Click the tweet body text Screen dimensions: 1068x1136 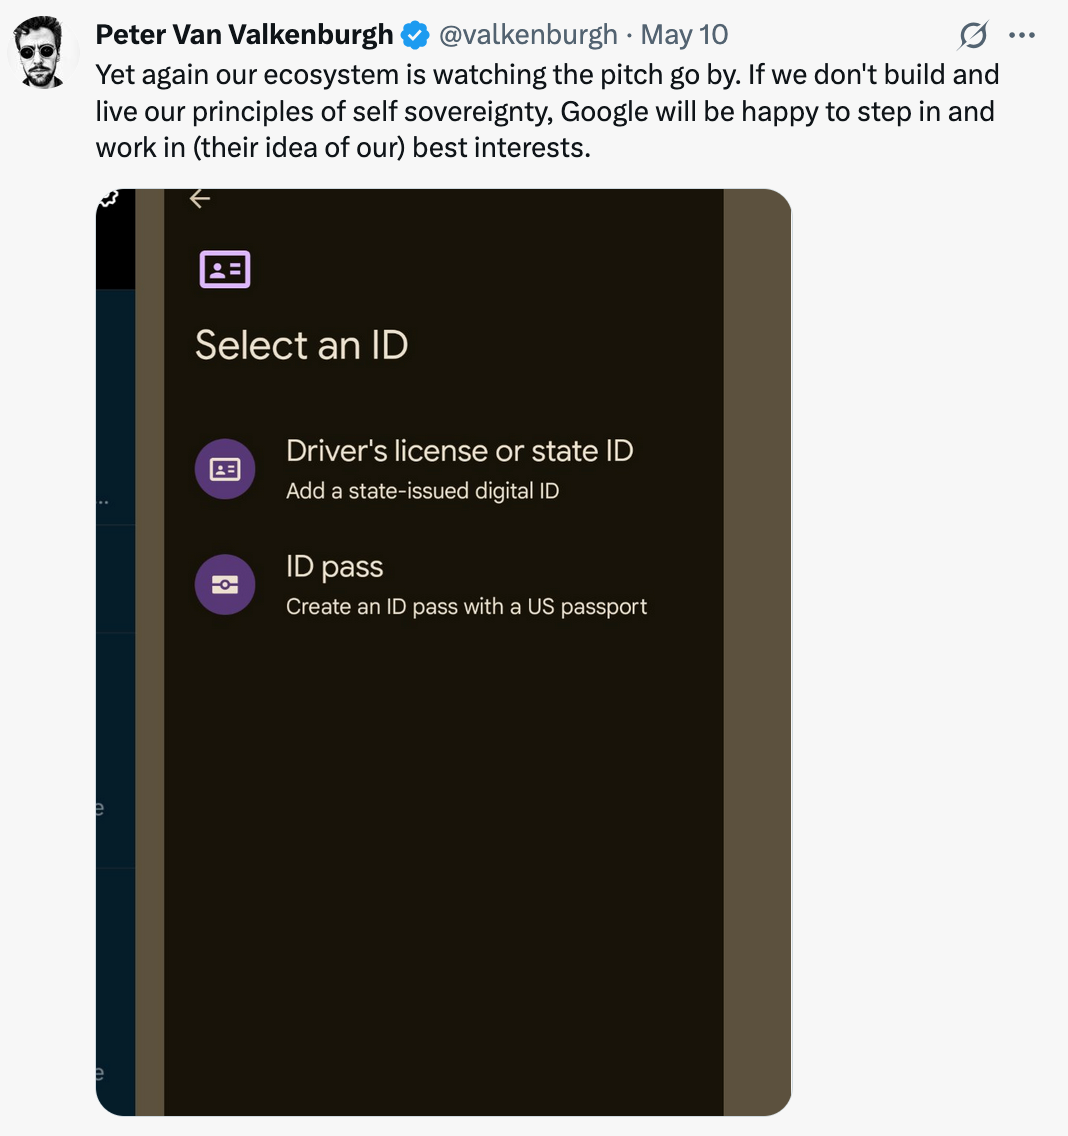(548, 111)
